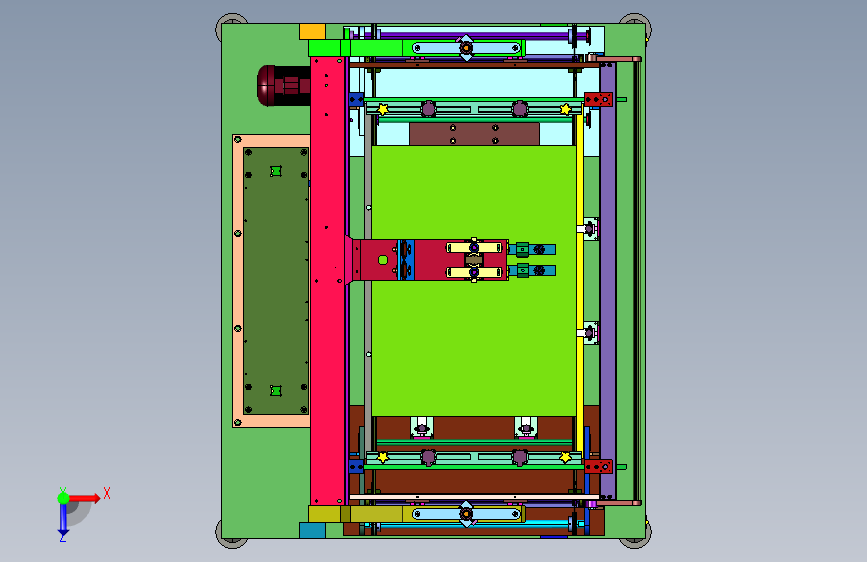This screenshot has height=562, width=867.
Task: Select the top slotted light-blue bar
Action: pos(467,48)
